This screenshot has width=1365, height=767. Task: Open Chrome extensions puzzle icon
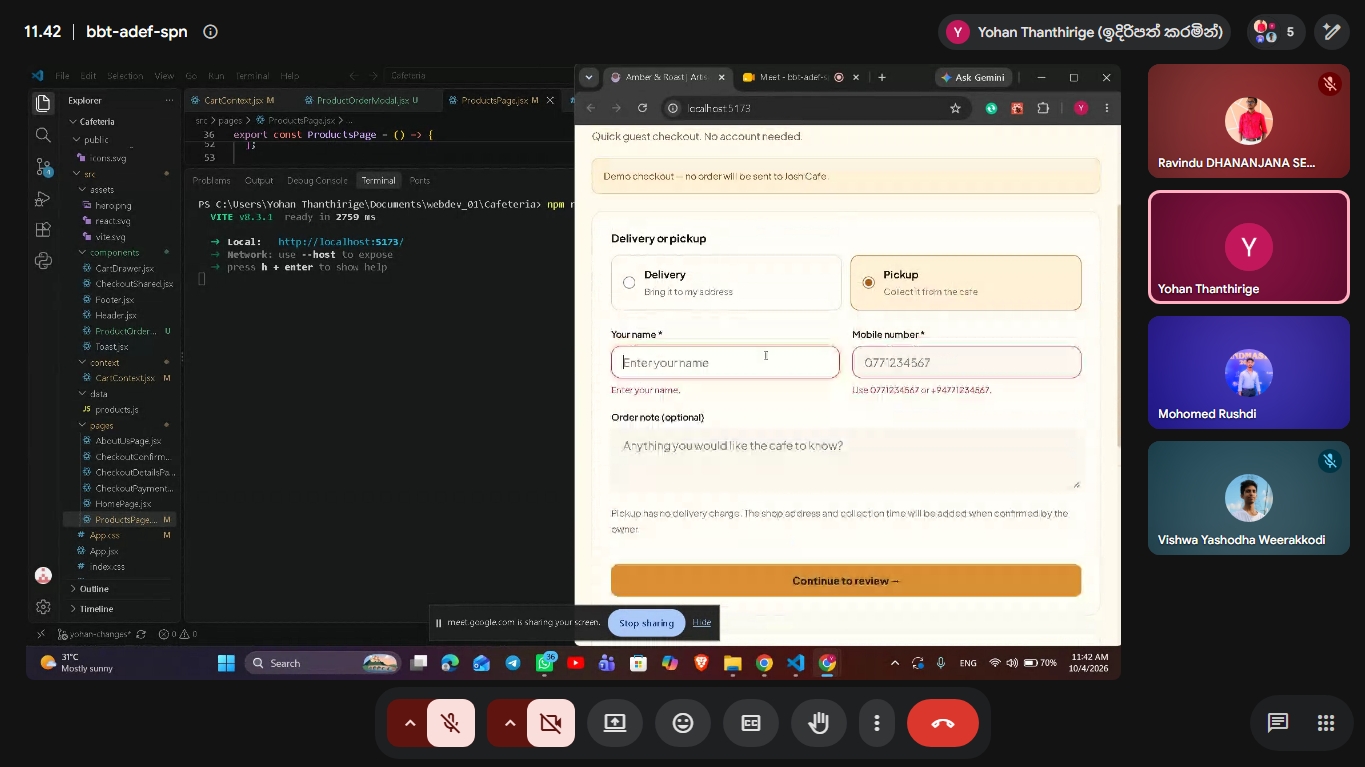click(1043, 108)
